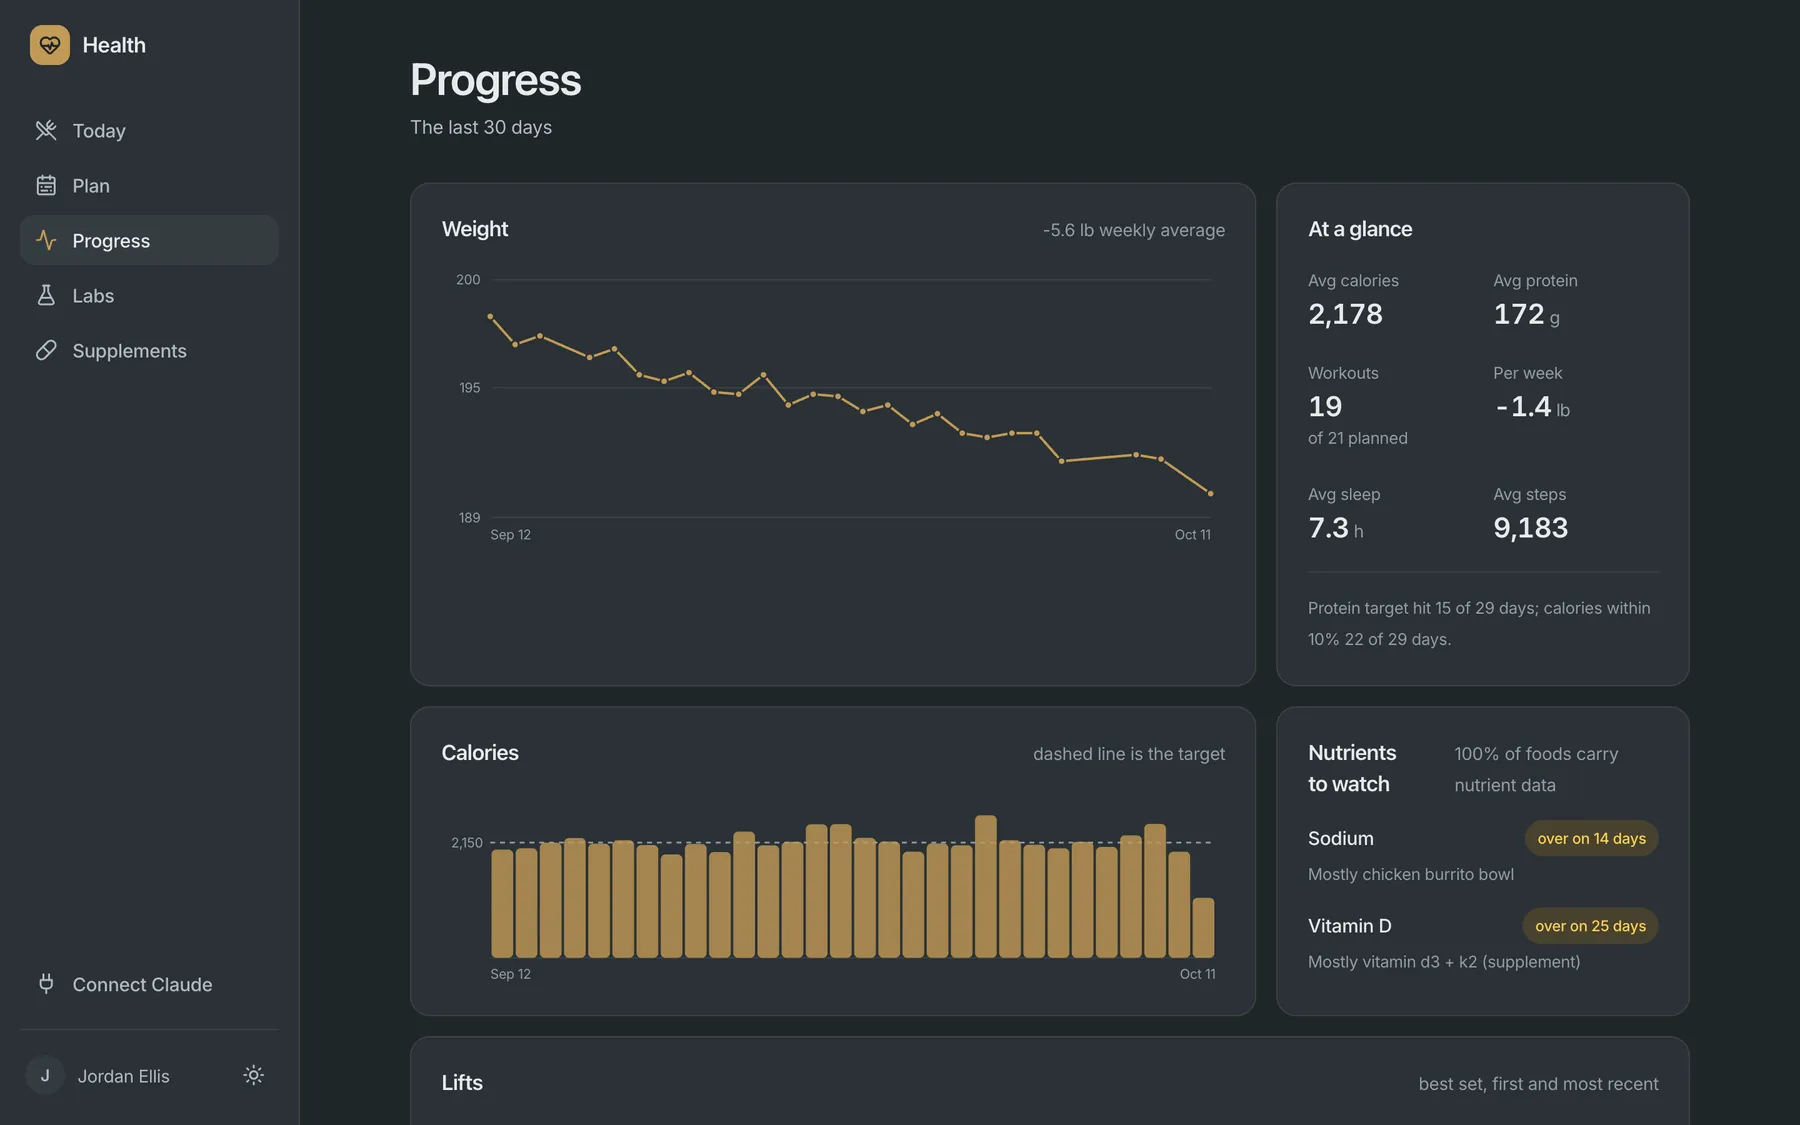Click the Connect Claude plug icon
Screen dimensions: 1800x1125
[46, 984]
